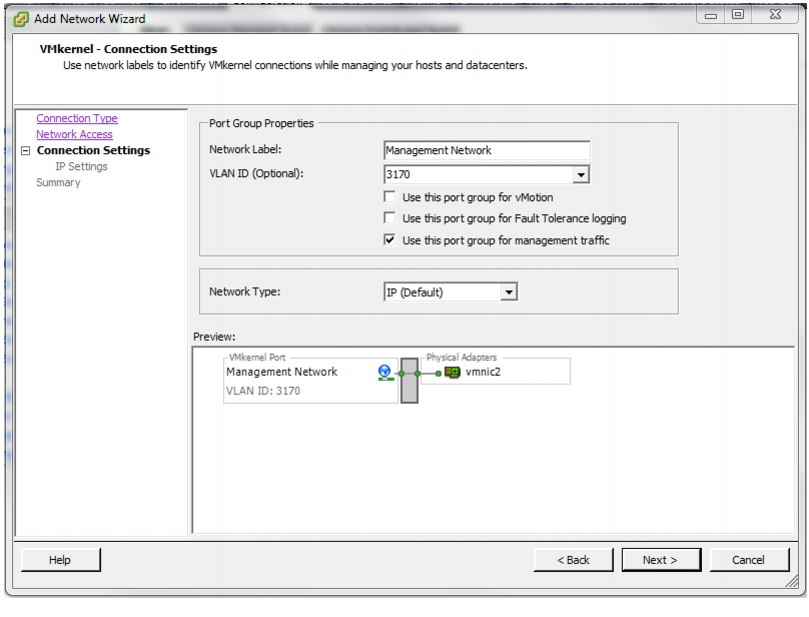Click the VMkernel port globe icon in Preview

coord(385,372)
